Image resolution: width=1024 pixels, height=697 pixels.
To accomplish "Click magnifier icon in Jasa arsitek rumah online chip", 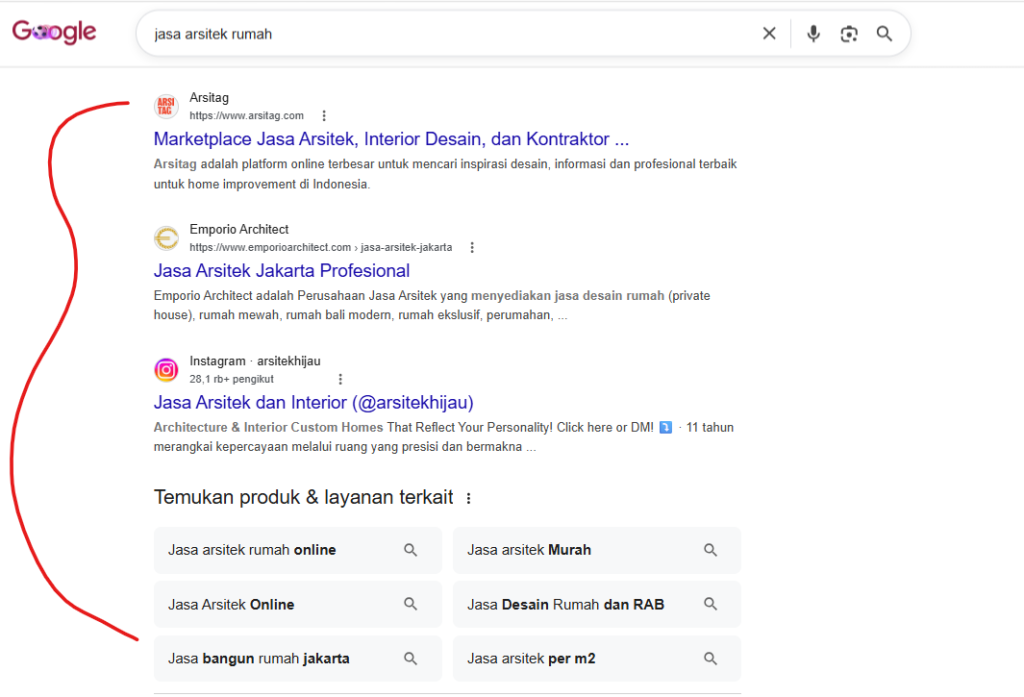I will (410, 550).
